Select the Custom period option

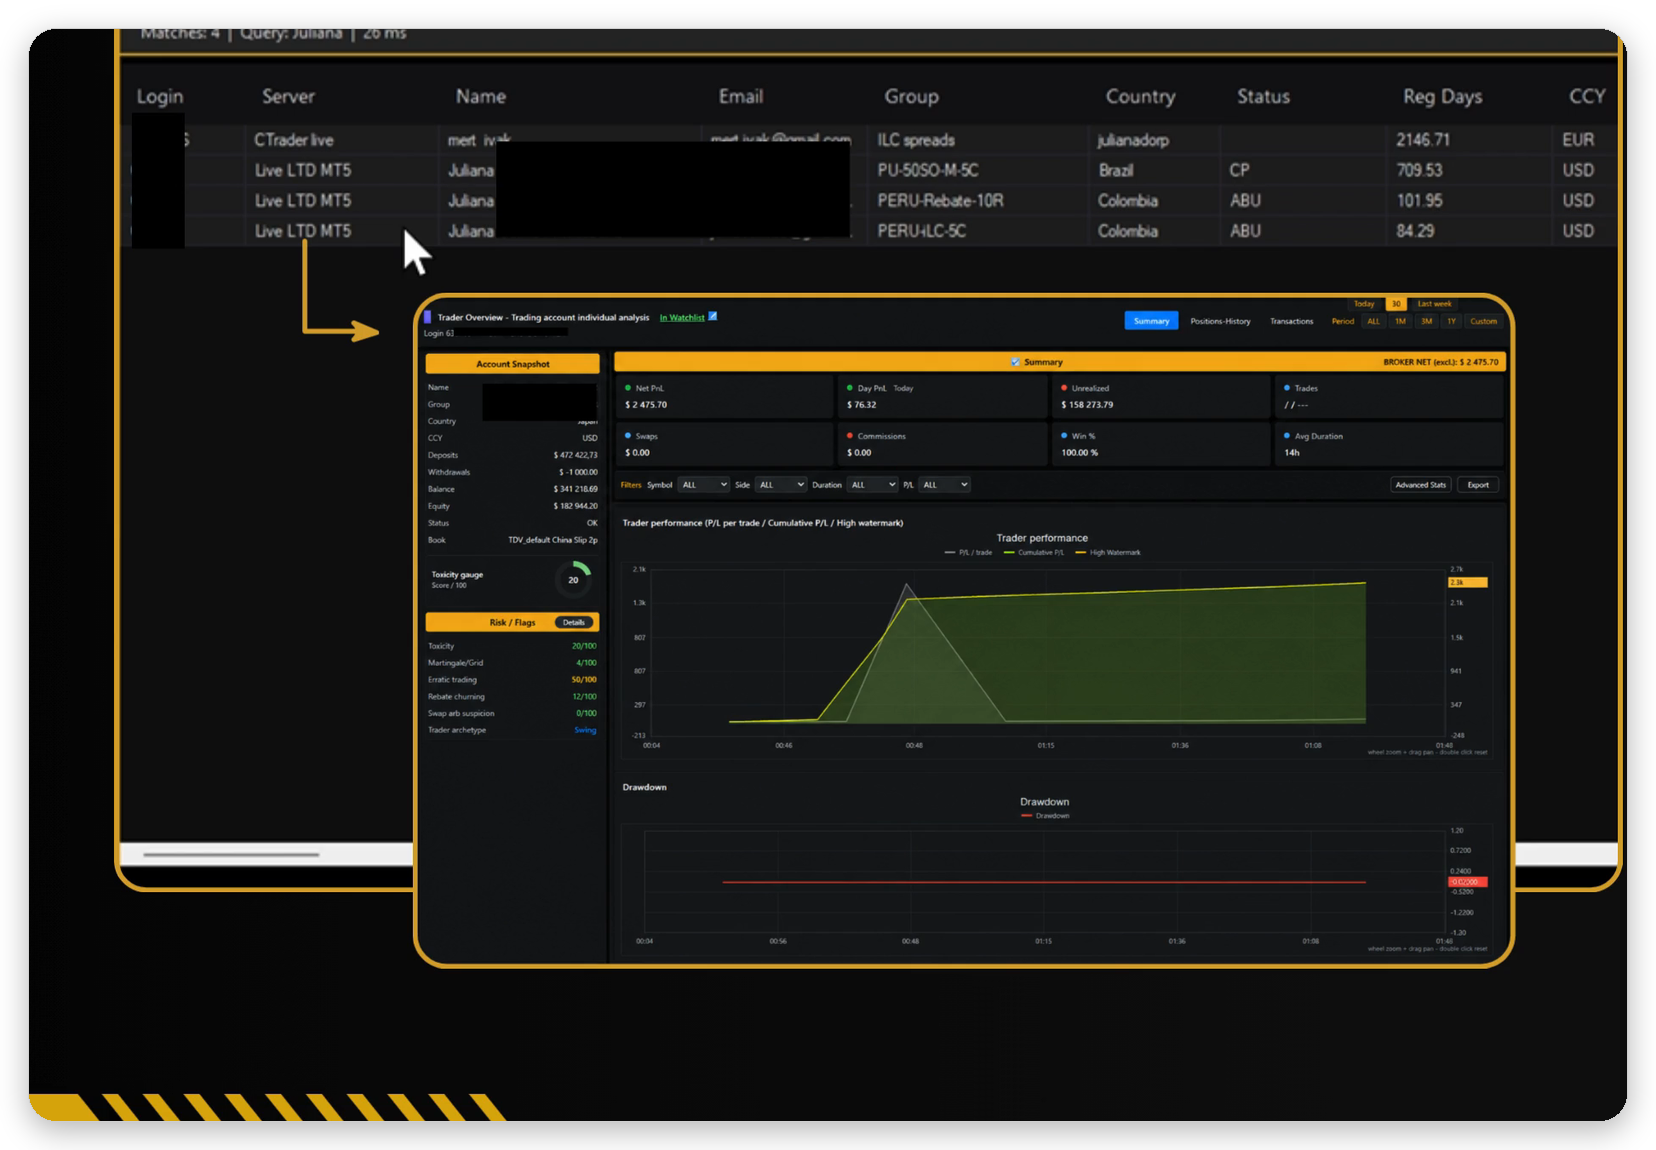tap(1483, 321)
